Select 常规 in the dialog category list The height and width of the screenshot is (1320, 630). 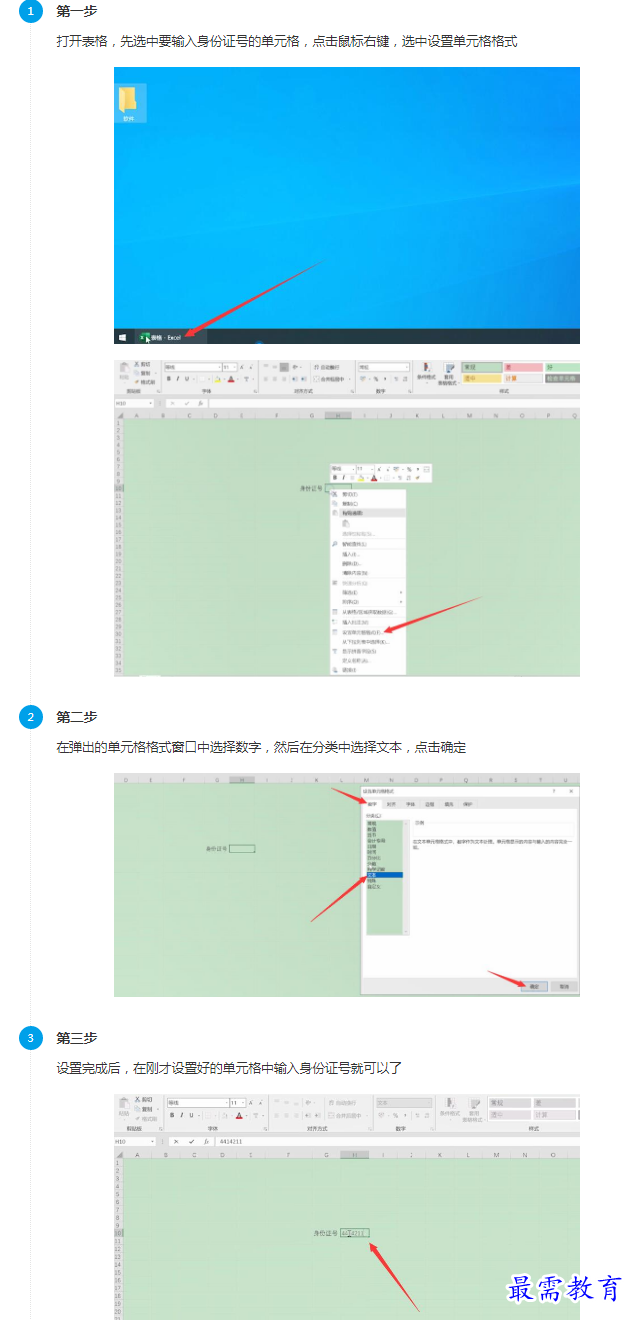click(384, 823)
